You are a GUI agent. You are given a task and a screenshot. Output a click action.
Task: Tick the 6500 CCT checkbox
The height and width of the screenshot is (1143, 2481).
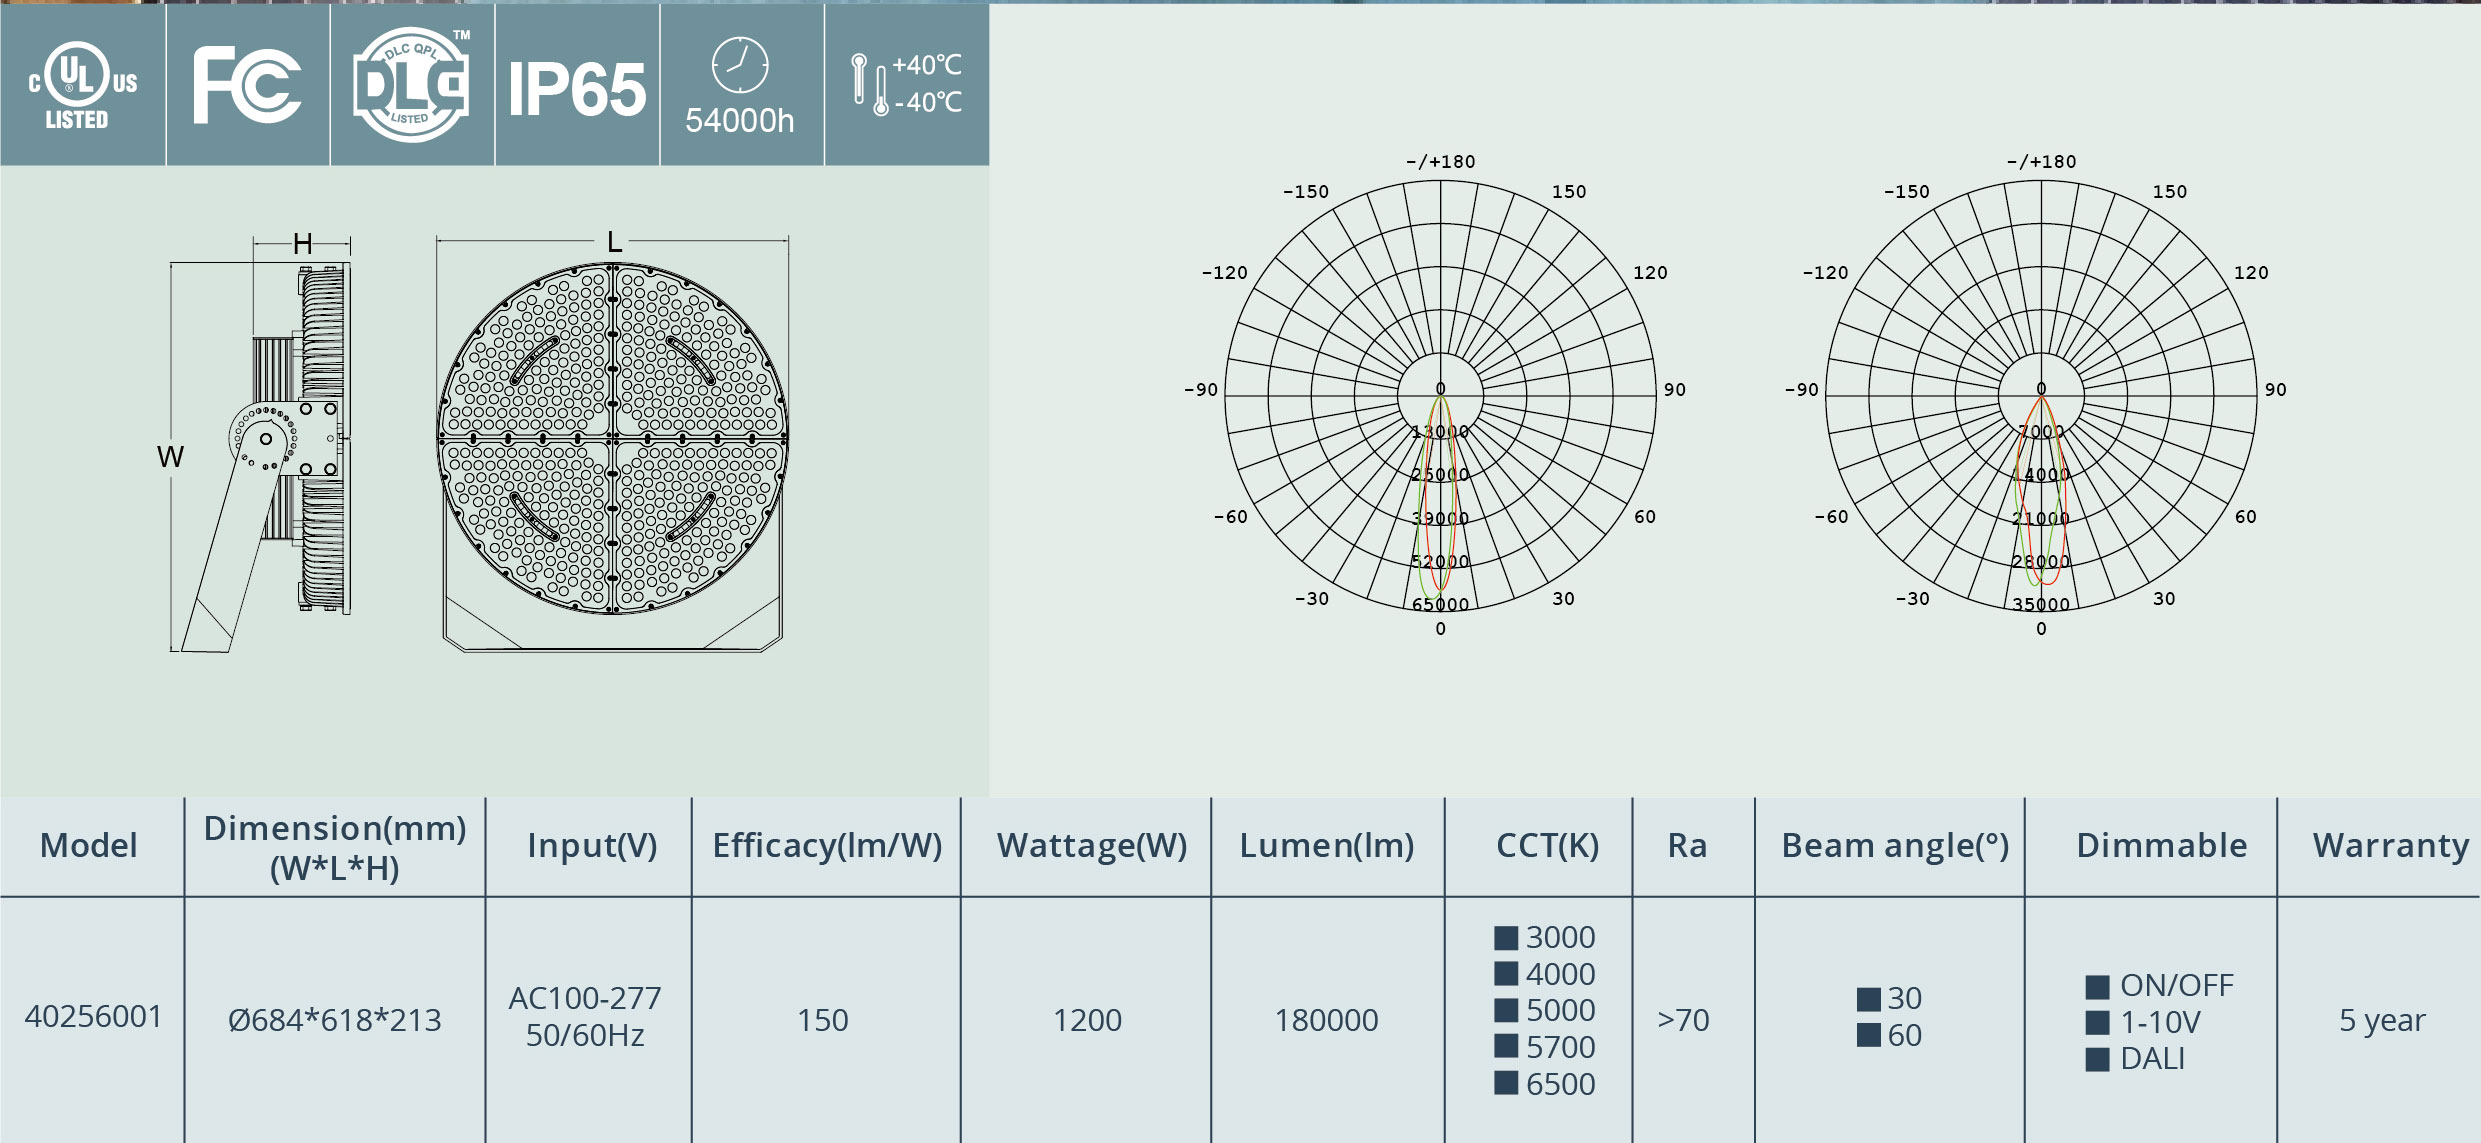click(1506, 1083)
